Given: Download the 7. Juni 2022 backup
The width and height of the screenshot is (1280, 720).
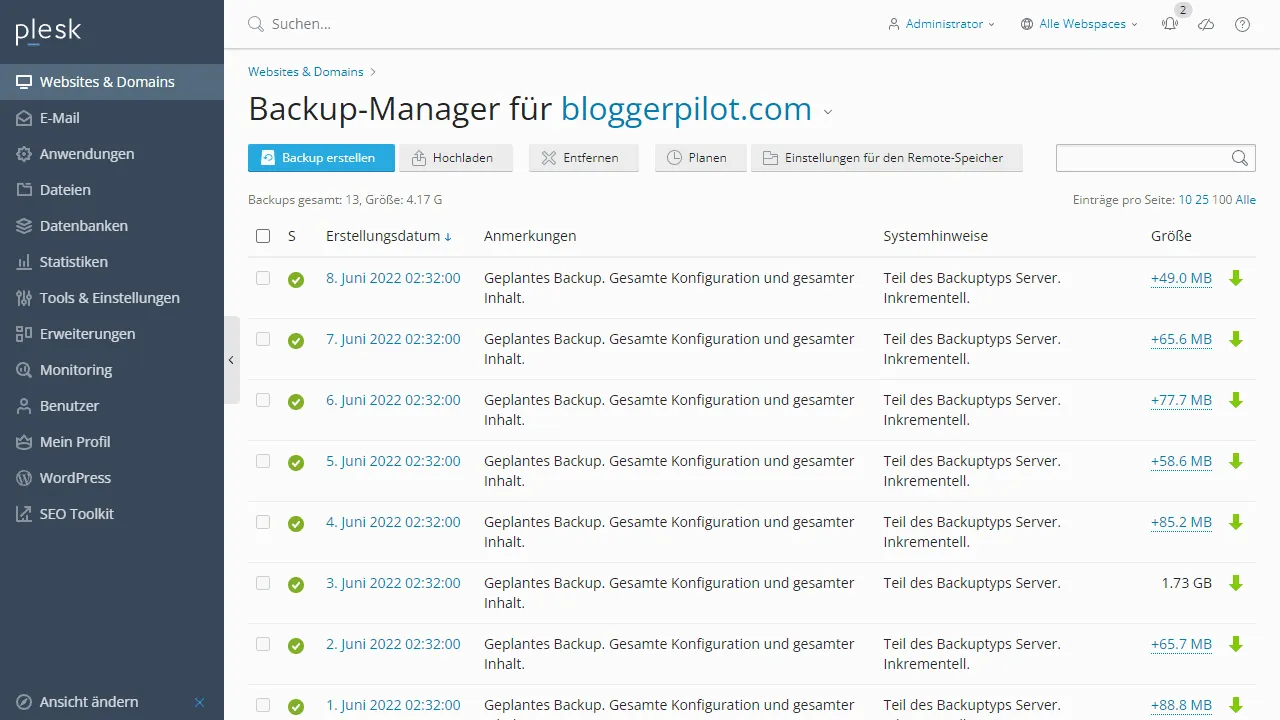Looking at the screenshot, I should [1236, 339].
